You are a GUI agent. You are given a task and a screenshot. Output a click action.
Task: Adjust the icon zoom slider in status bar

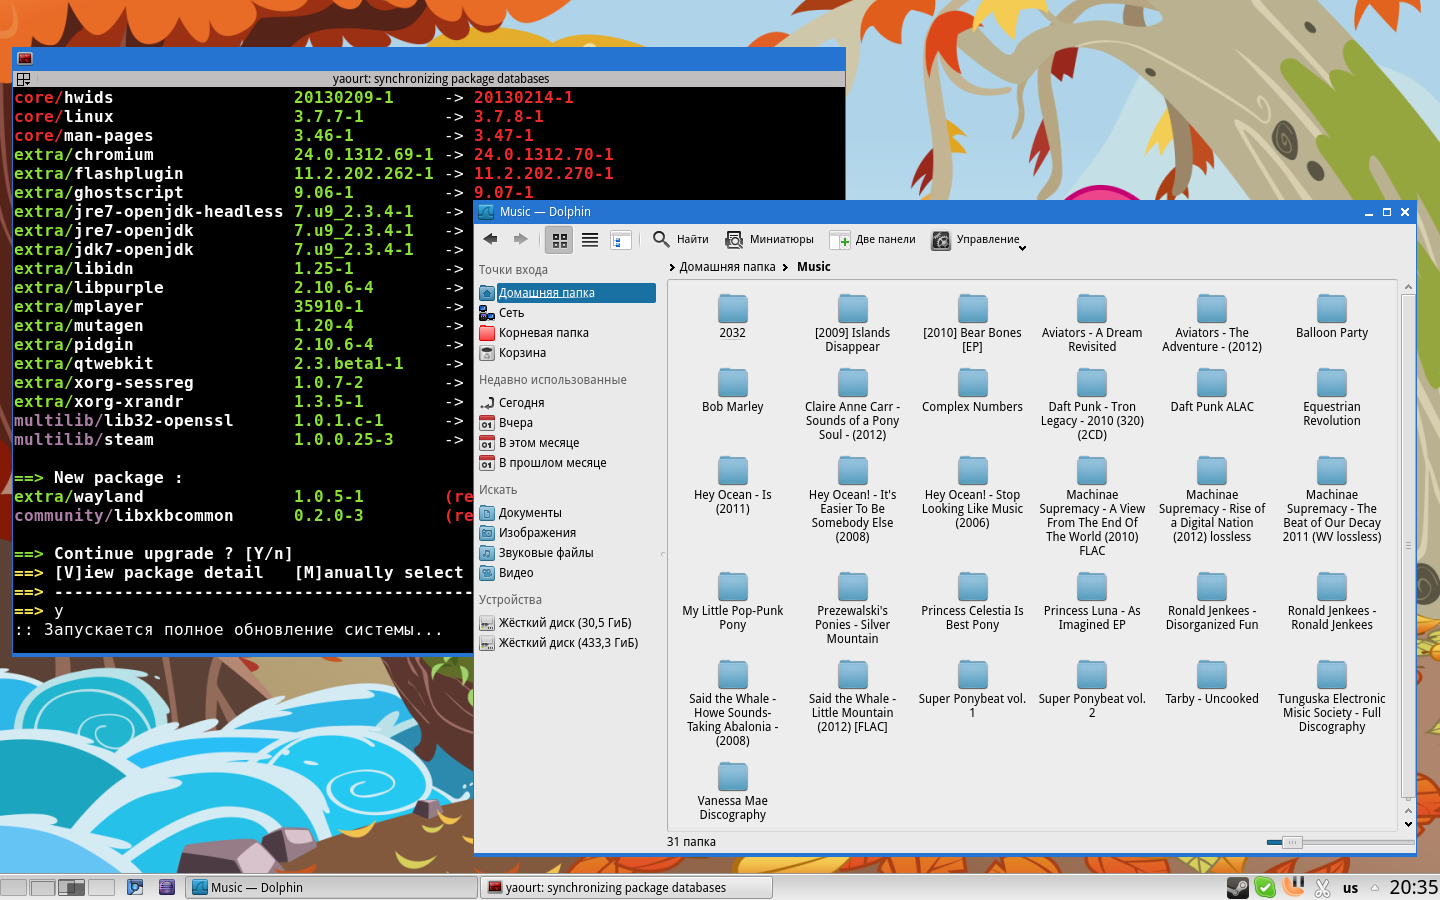coord(1292,842)
